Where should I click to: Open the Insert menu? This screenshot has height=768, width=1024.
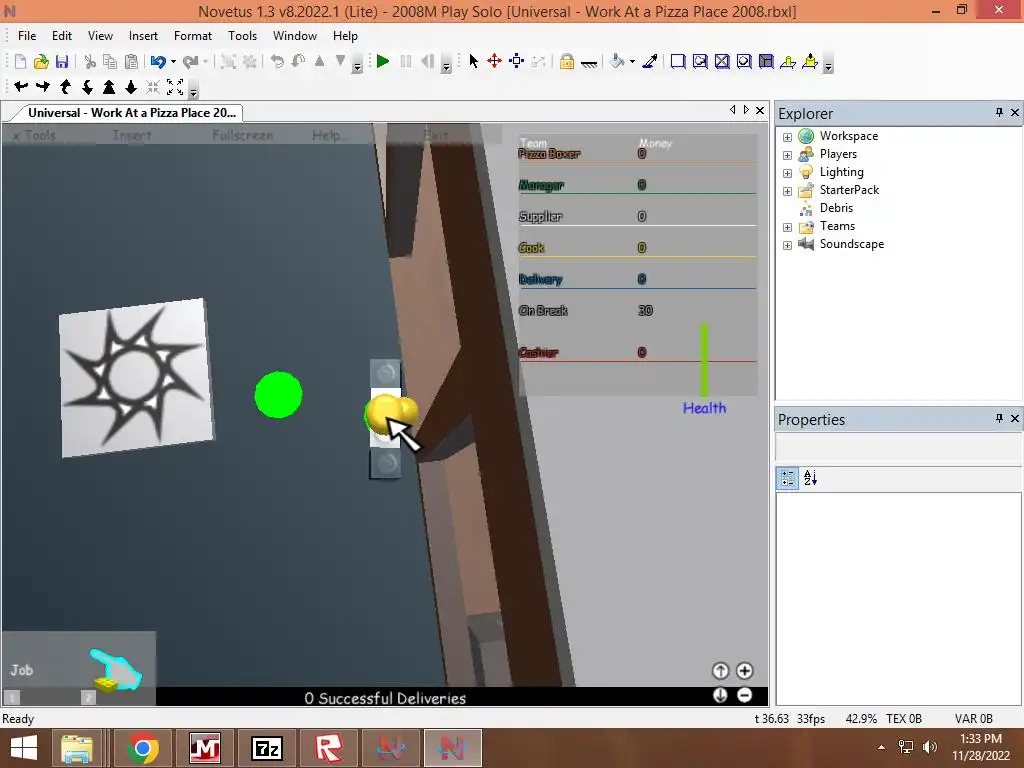[143, 36]
